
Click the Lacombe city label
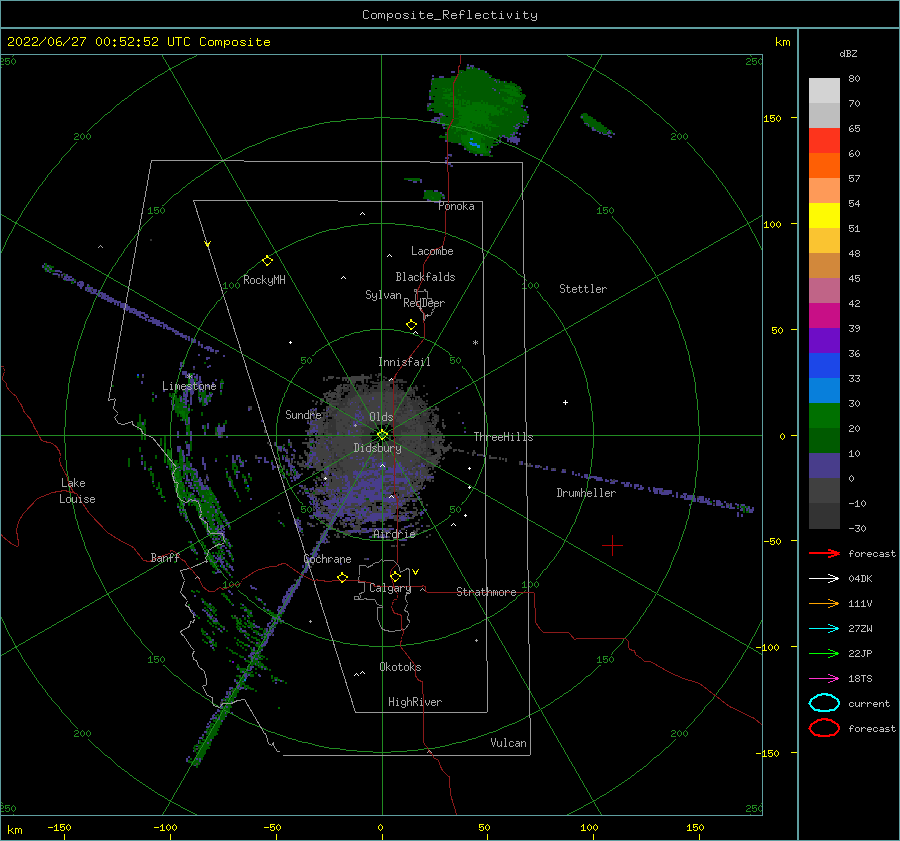tap(432, 251)
